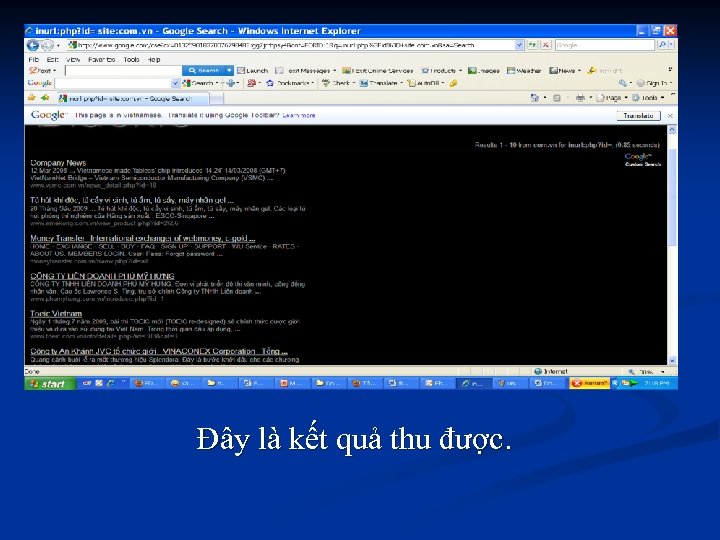Screen dimensions: 720x540
Task: Go back with the browser Back arrow
Action: pos(33,45)
